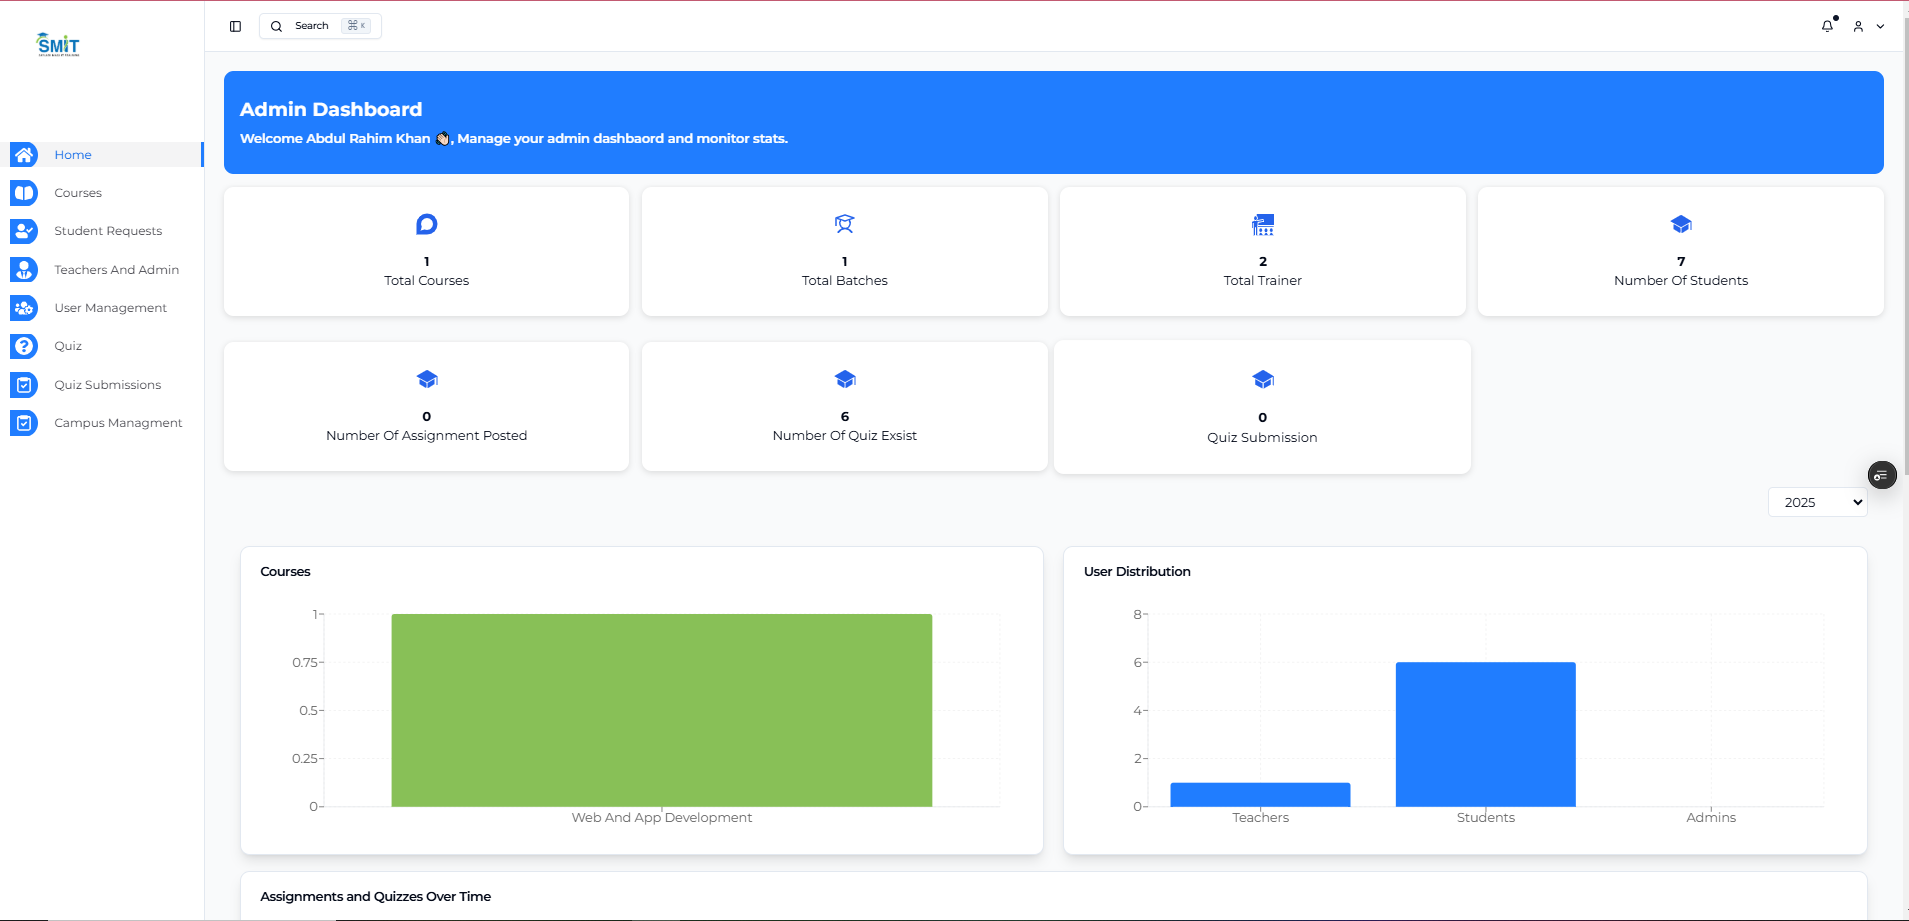The width and height of the screenshot is (1909, 921).
Task: Click the User Distribution chart title
Action: (x=1137, y=572)
